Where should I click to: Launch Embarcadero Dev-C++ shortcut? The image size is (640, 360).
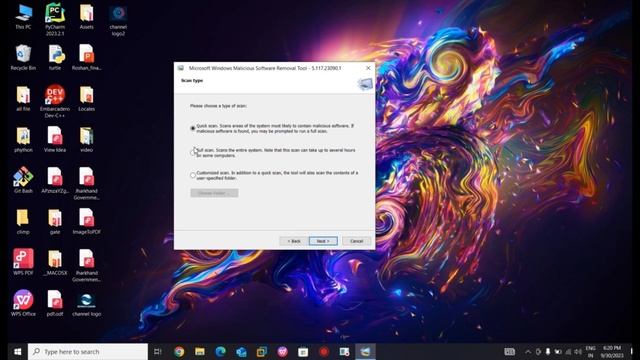click(55, 101)
